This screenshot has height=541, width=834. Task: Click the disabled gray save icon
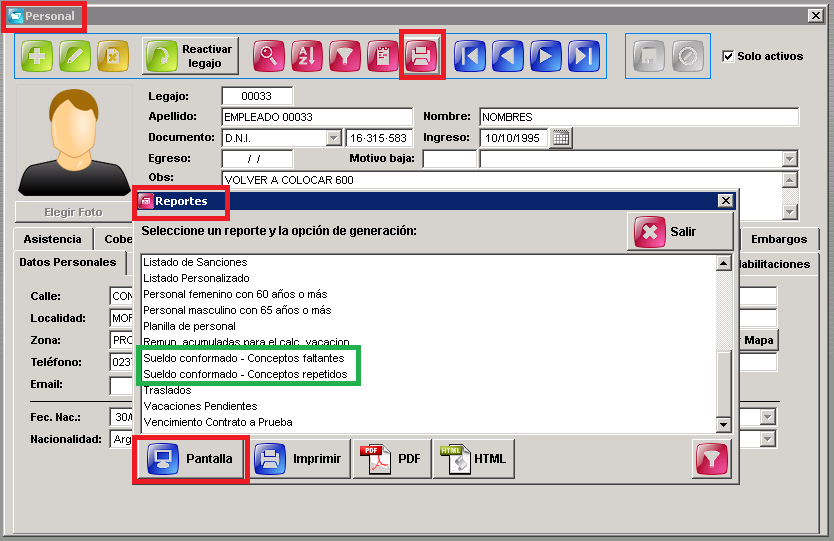(649, 56)
